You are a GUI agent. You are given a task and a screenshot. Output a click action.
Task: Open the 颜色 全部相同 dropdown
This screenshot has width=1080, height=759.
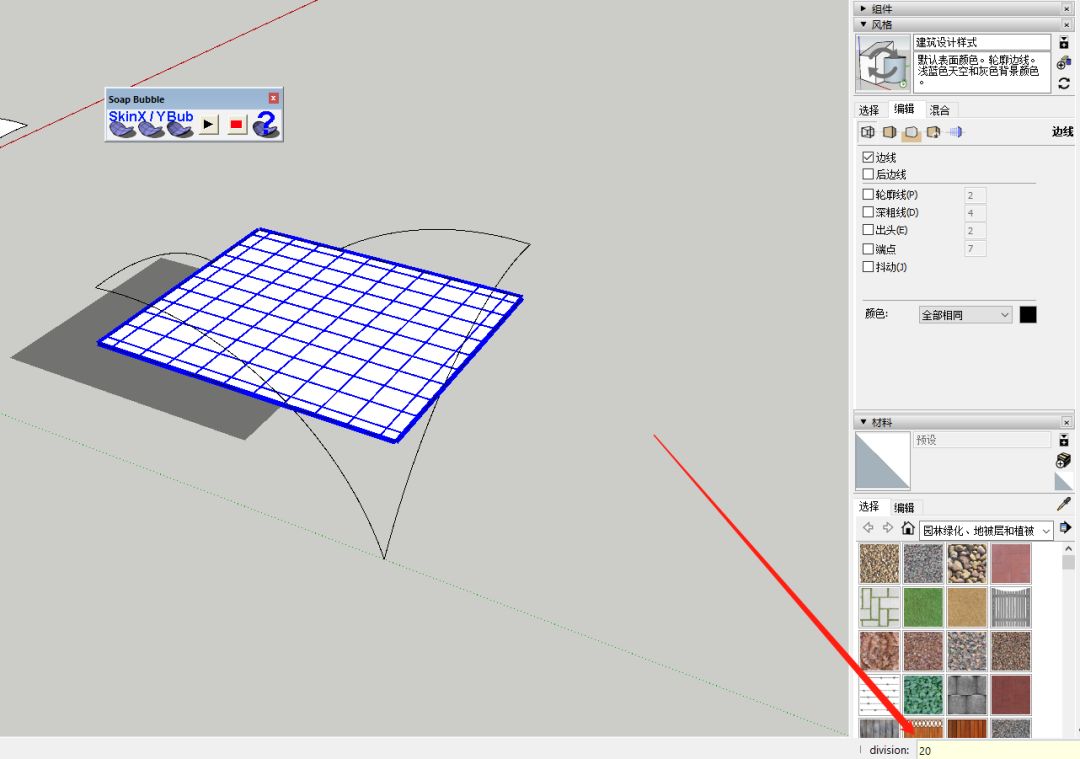coord(965,315)
